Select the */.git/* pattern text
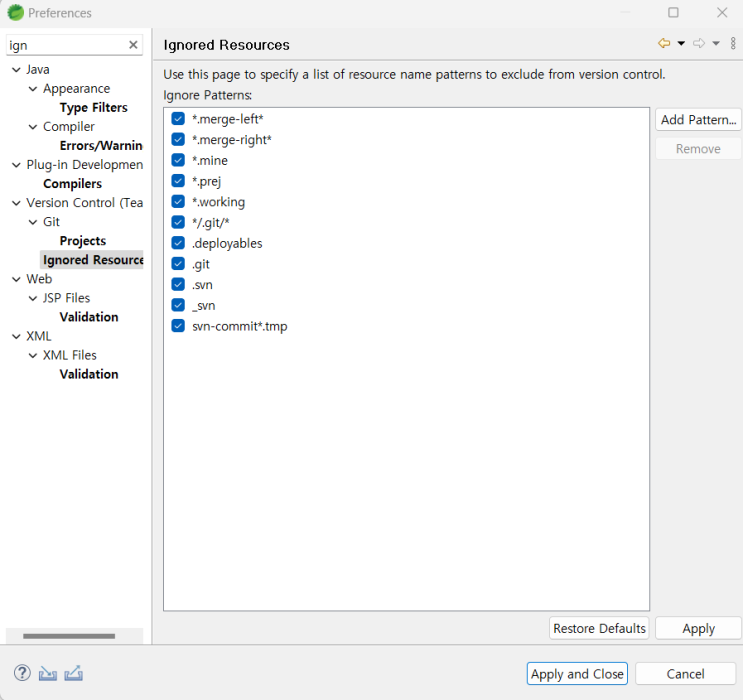Image resolution: width=743 pixels, height=700 pixels. [x=210, y=223]
